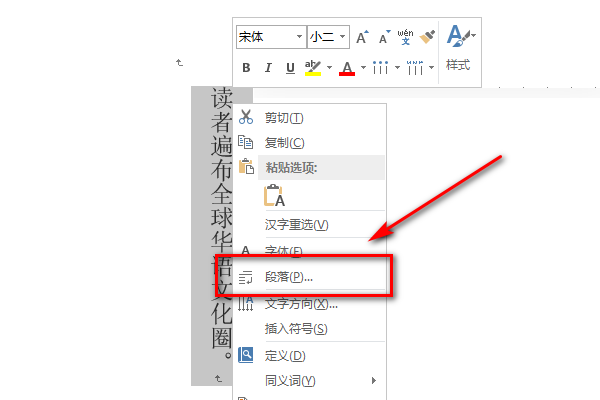
Task: Increase font size with grow button
Action: click(362, 37)
